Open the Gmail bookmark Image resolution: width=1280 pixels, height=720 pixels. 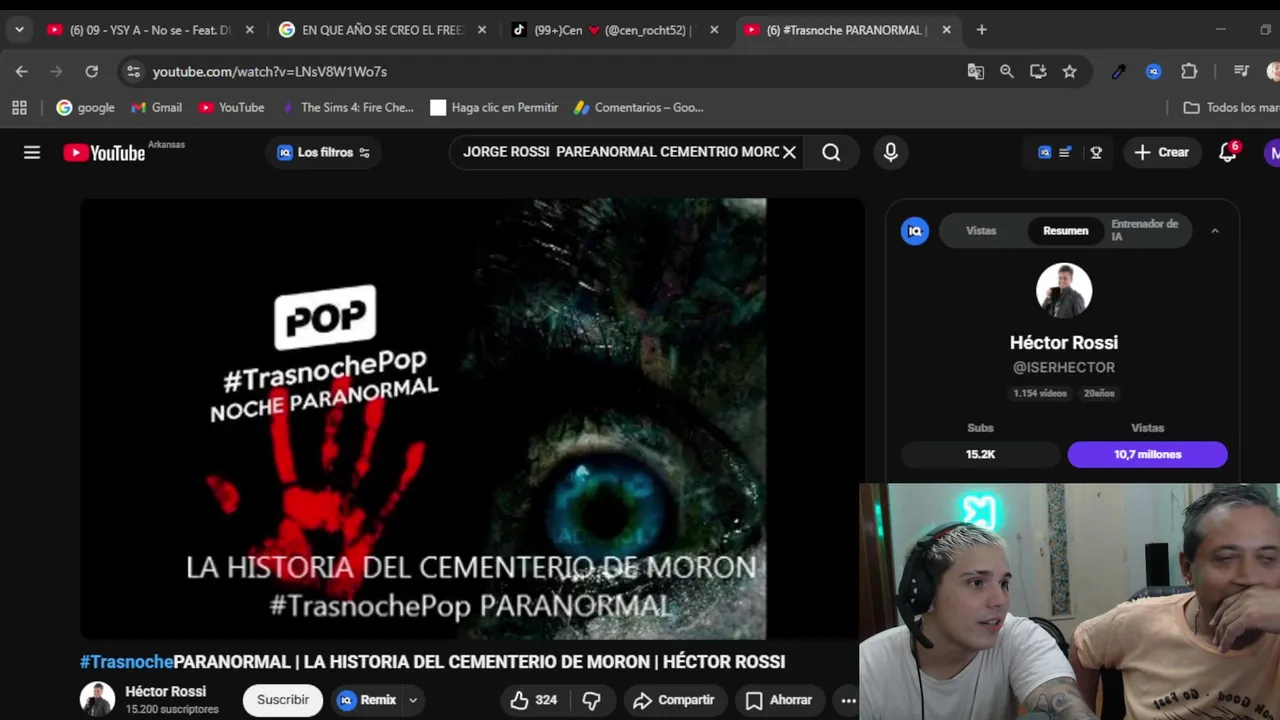[x=156, y=107]
